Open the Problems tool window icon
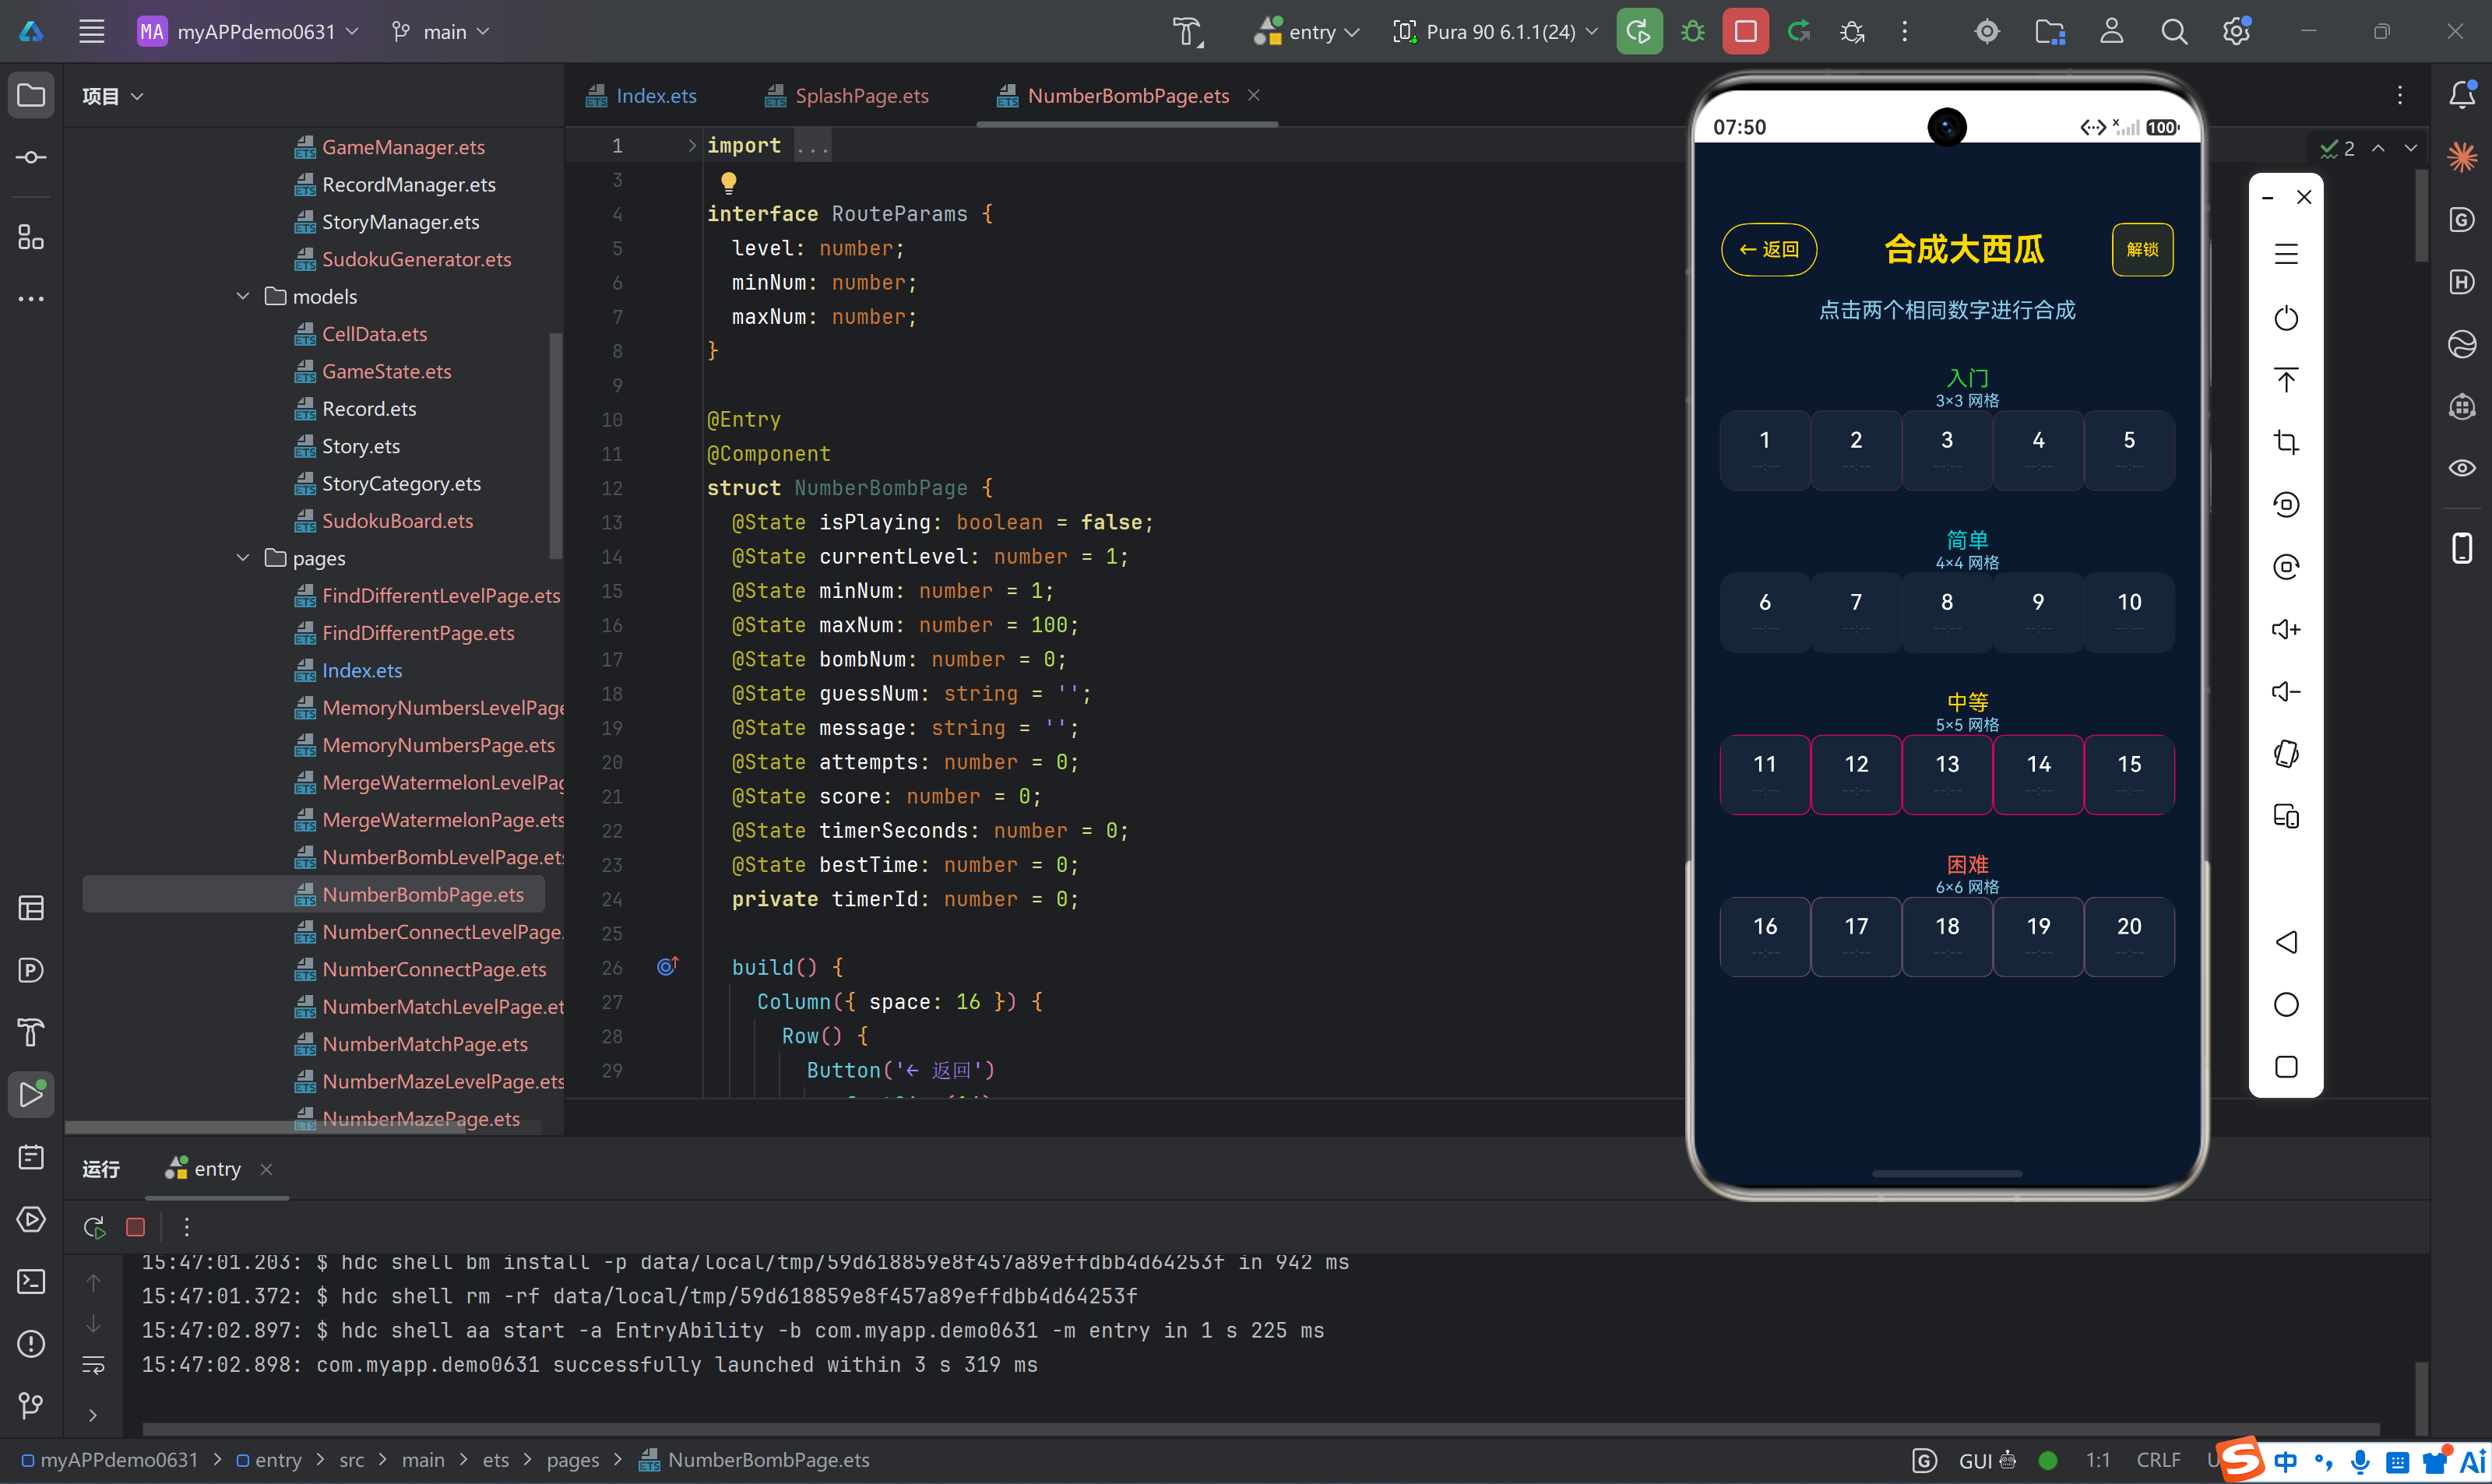The width and height of the screenshot is (2492, 1484). coord(31,1343)
